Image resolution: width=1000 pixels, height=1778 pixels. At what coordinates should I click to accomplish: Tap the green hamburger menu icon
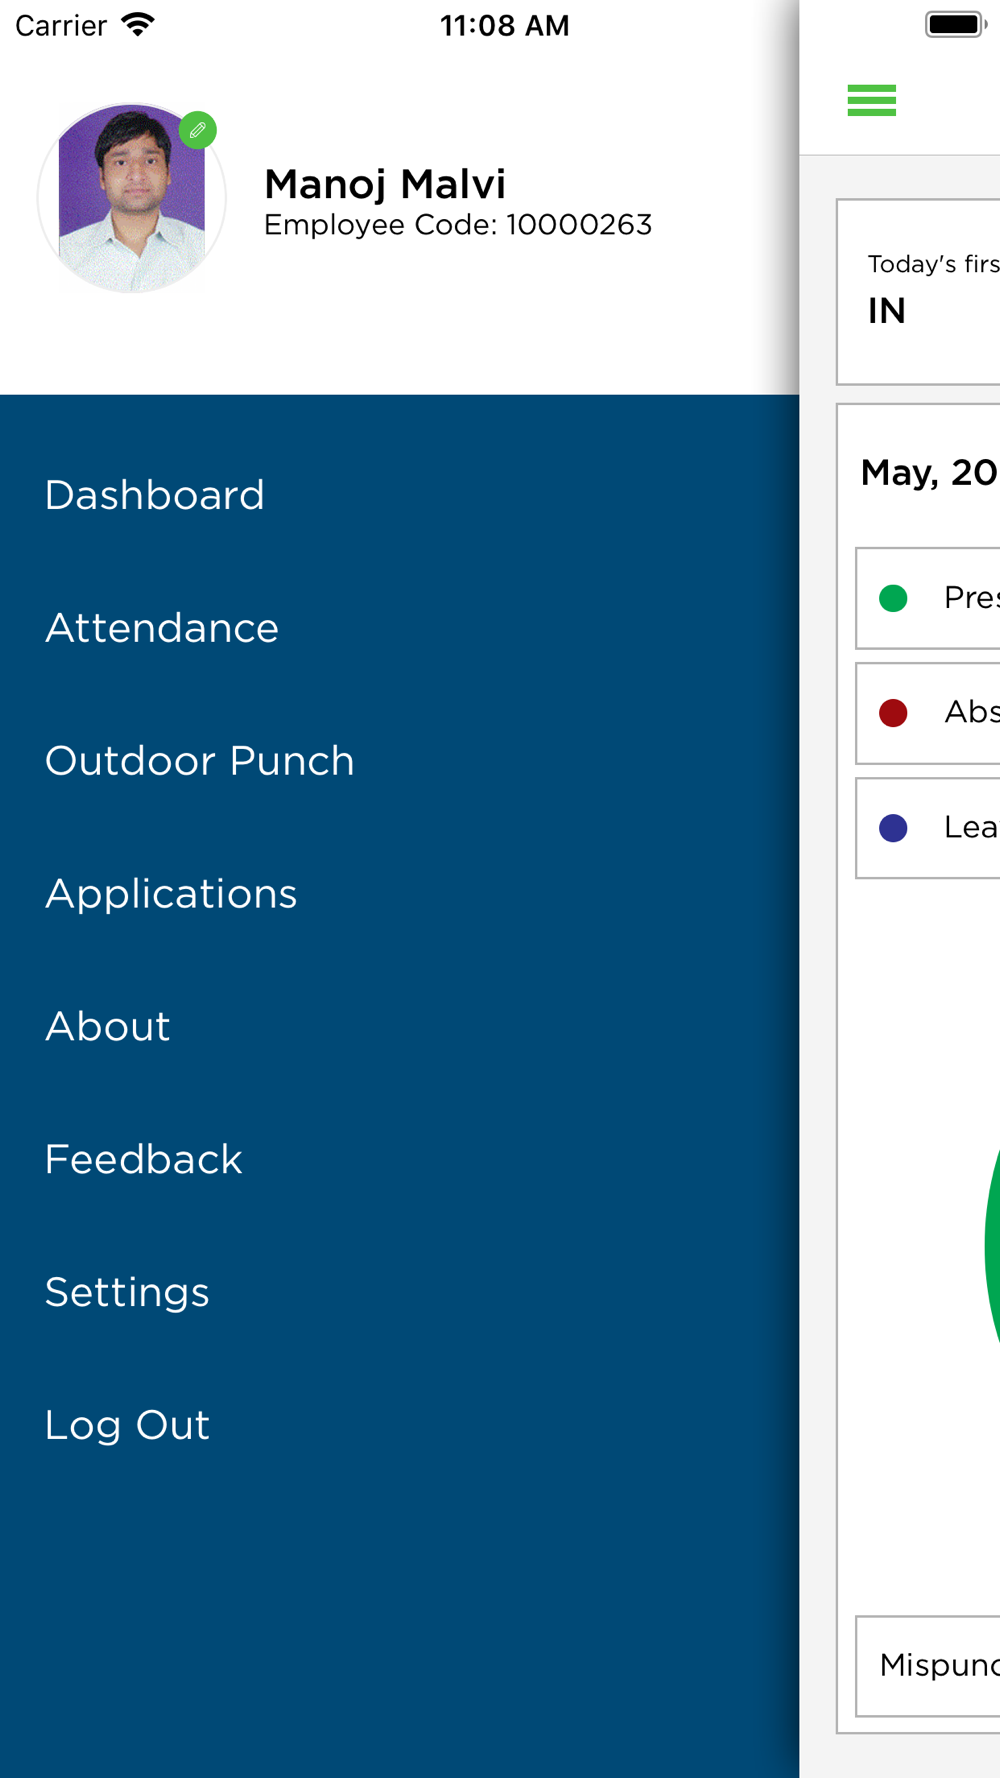pyautogui.click(x=871, y=100)
